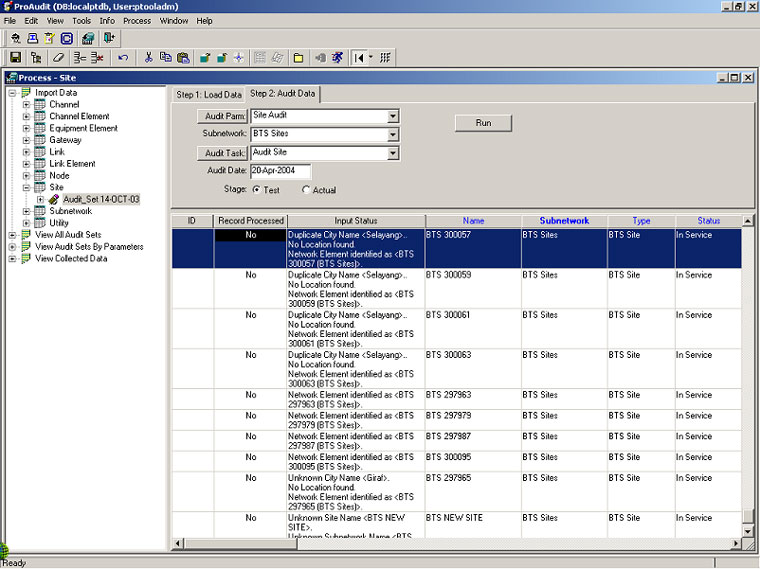Click the Eraser icon in toolbar
The height and width of the screenshot is (569, 760).
pos(59,58)
